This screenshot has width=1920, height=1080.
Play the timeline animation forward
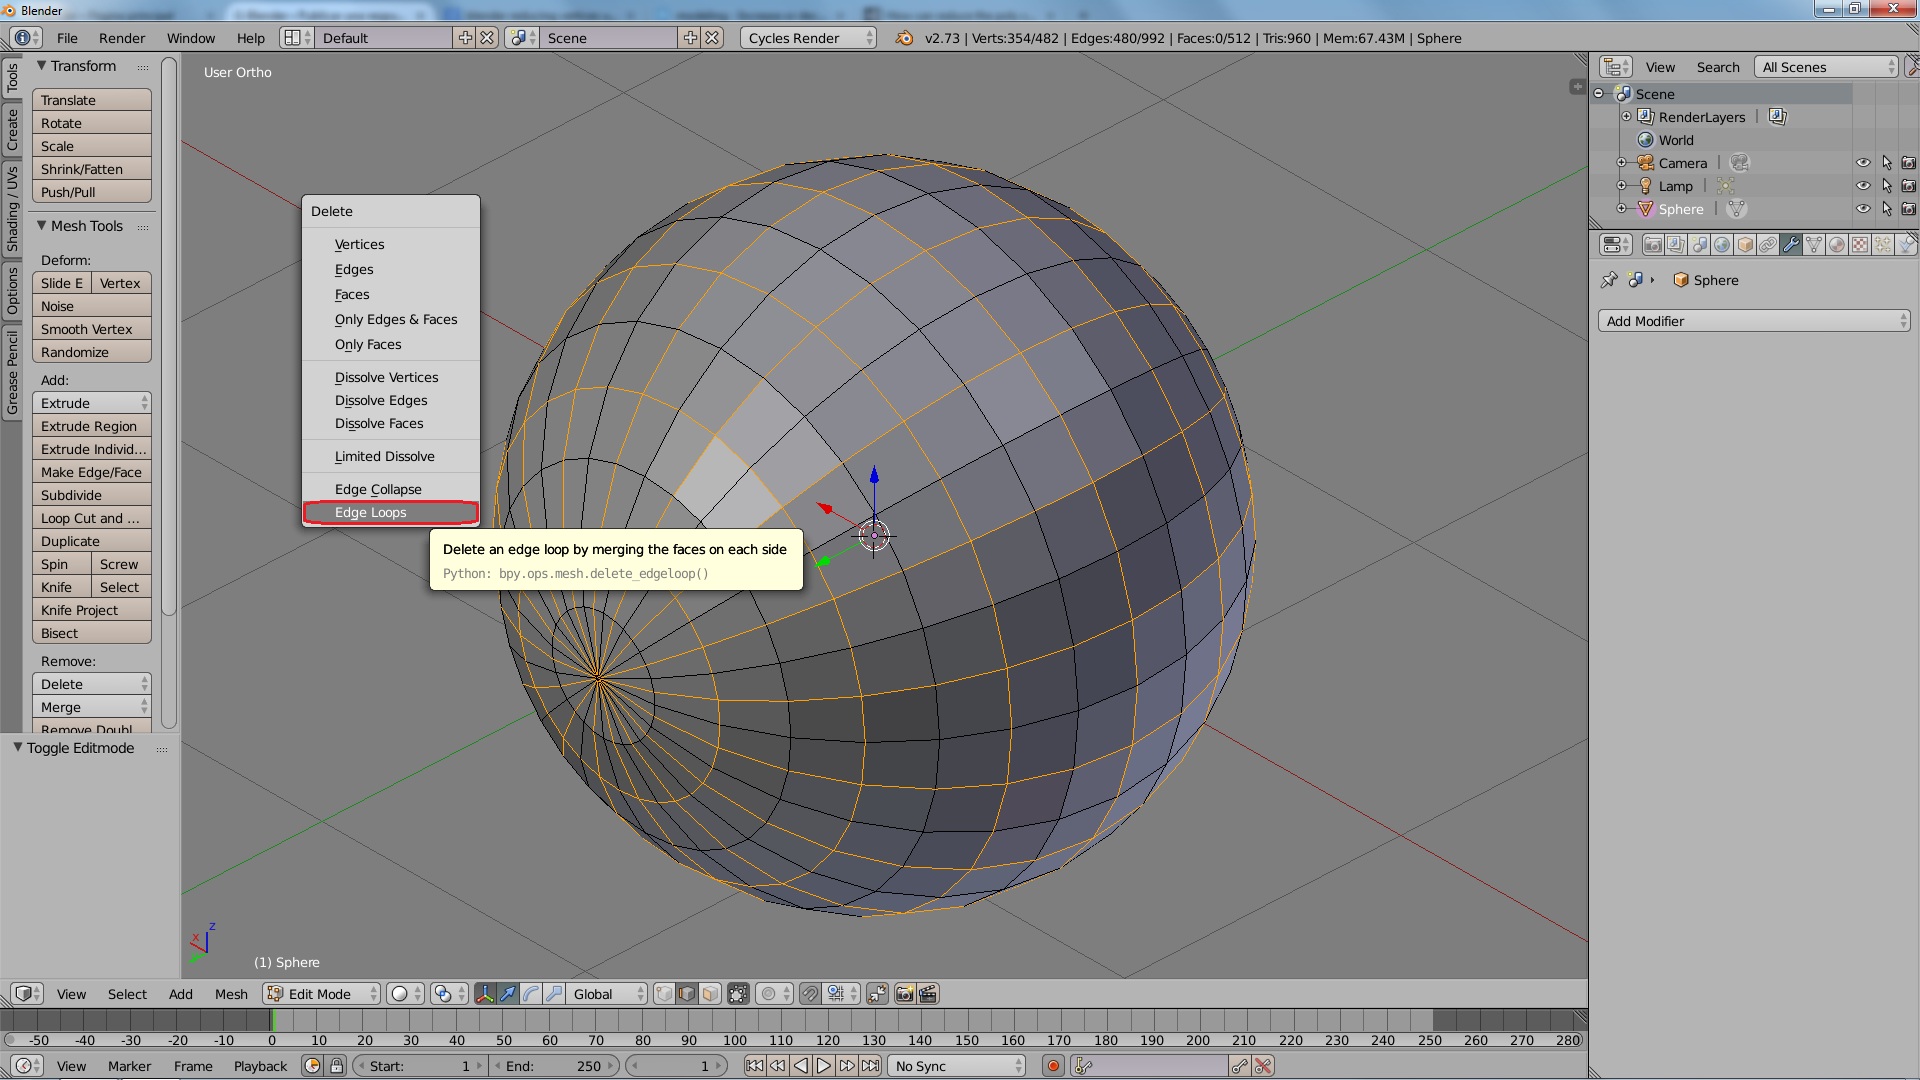824,1066
